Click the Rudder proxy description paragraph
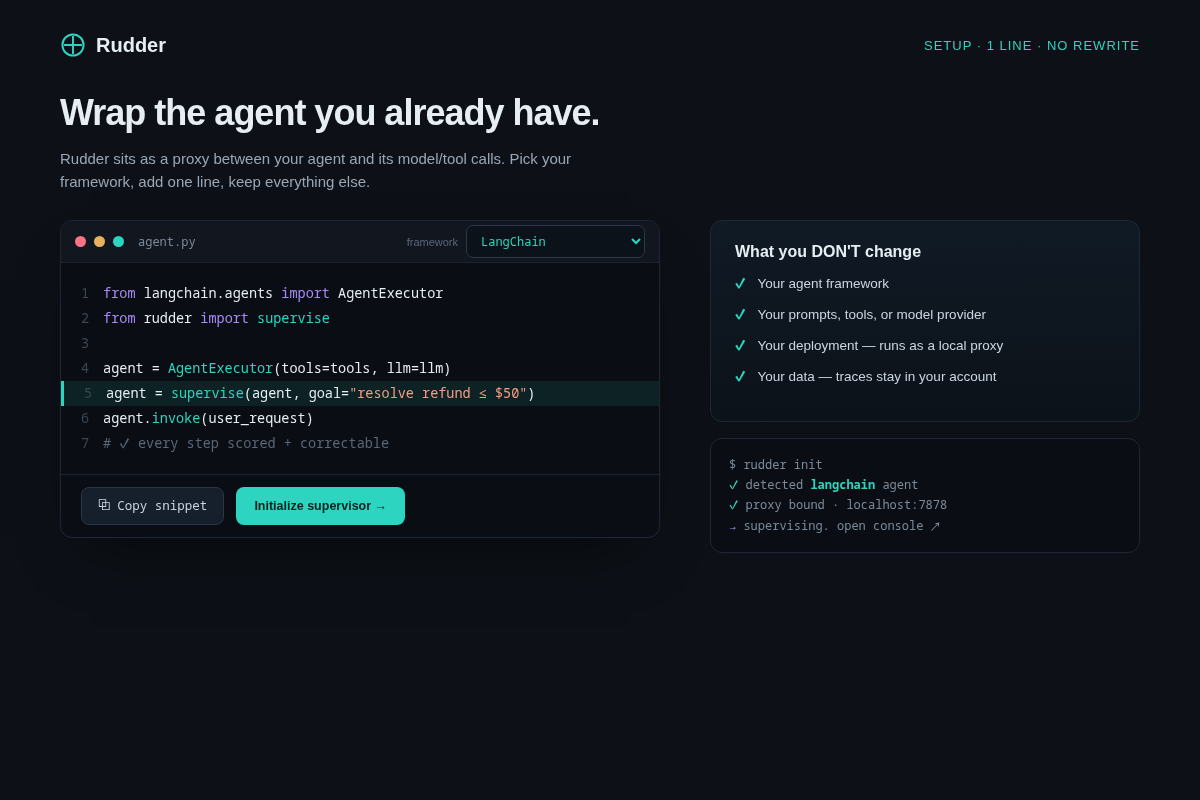The width and height of the screenshot is (1200, 800). pyautogui.click(x=315, y=170)
